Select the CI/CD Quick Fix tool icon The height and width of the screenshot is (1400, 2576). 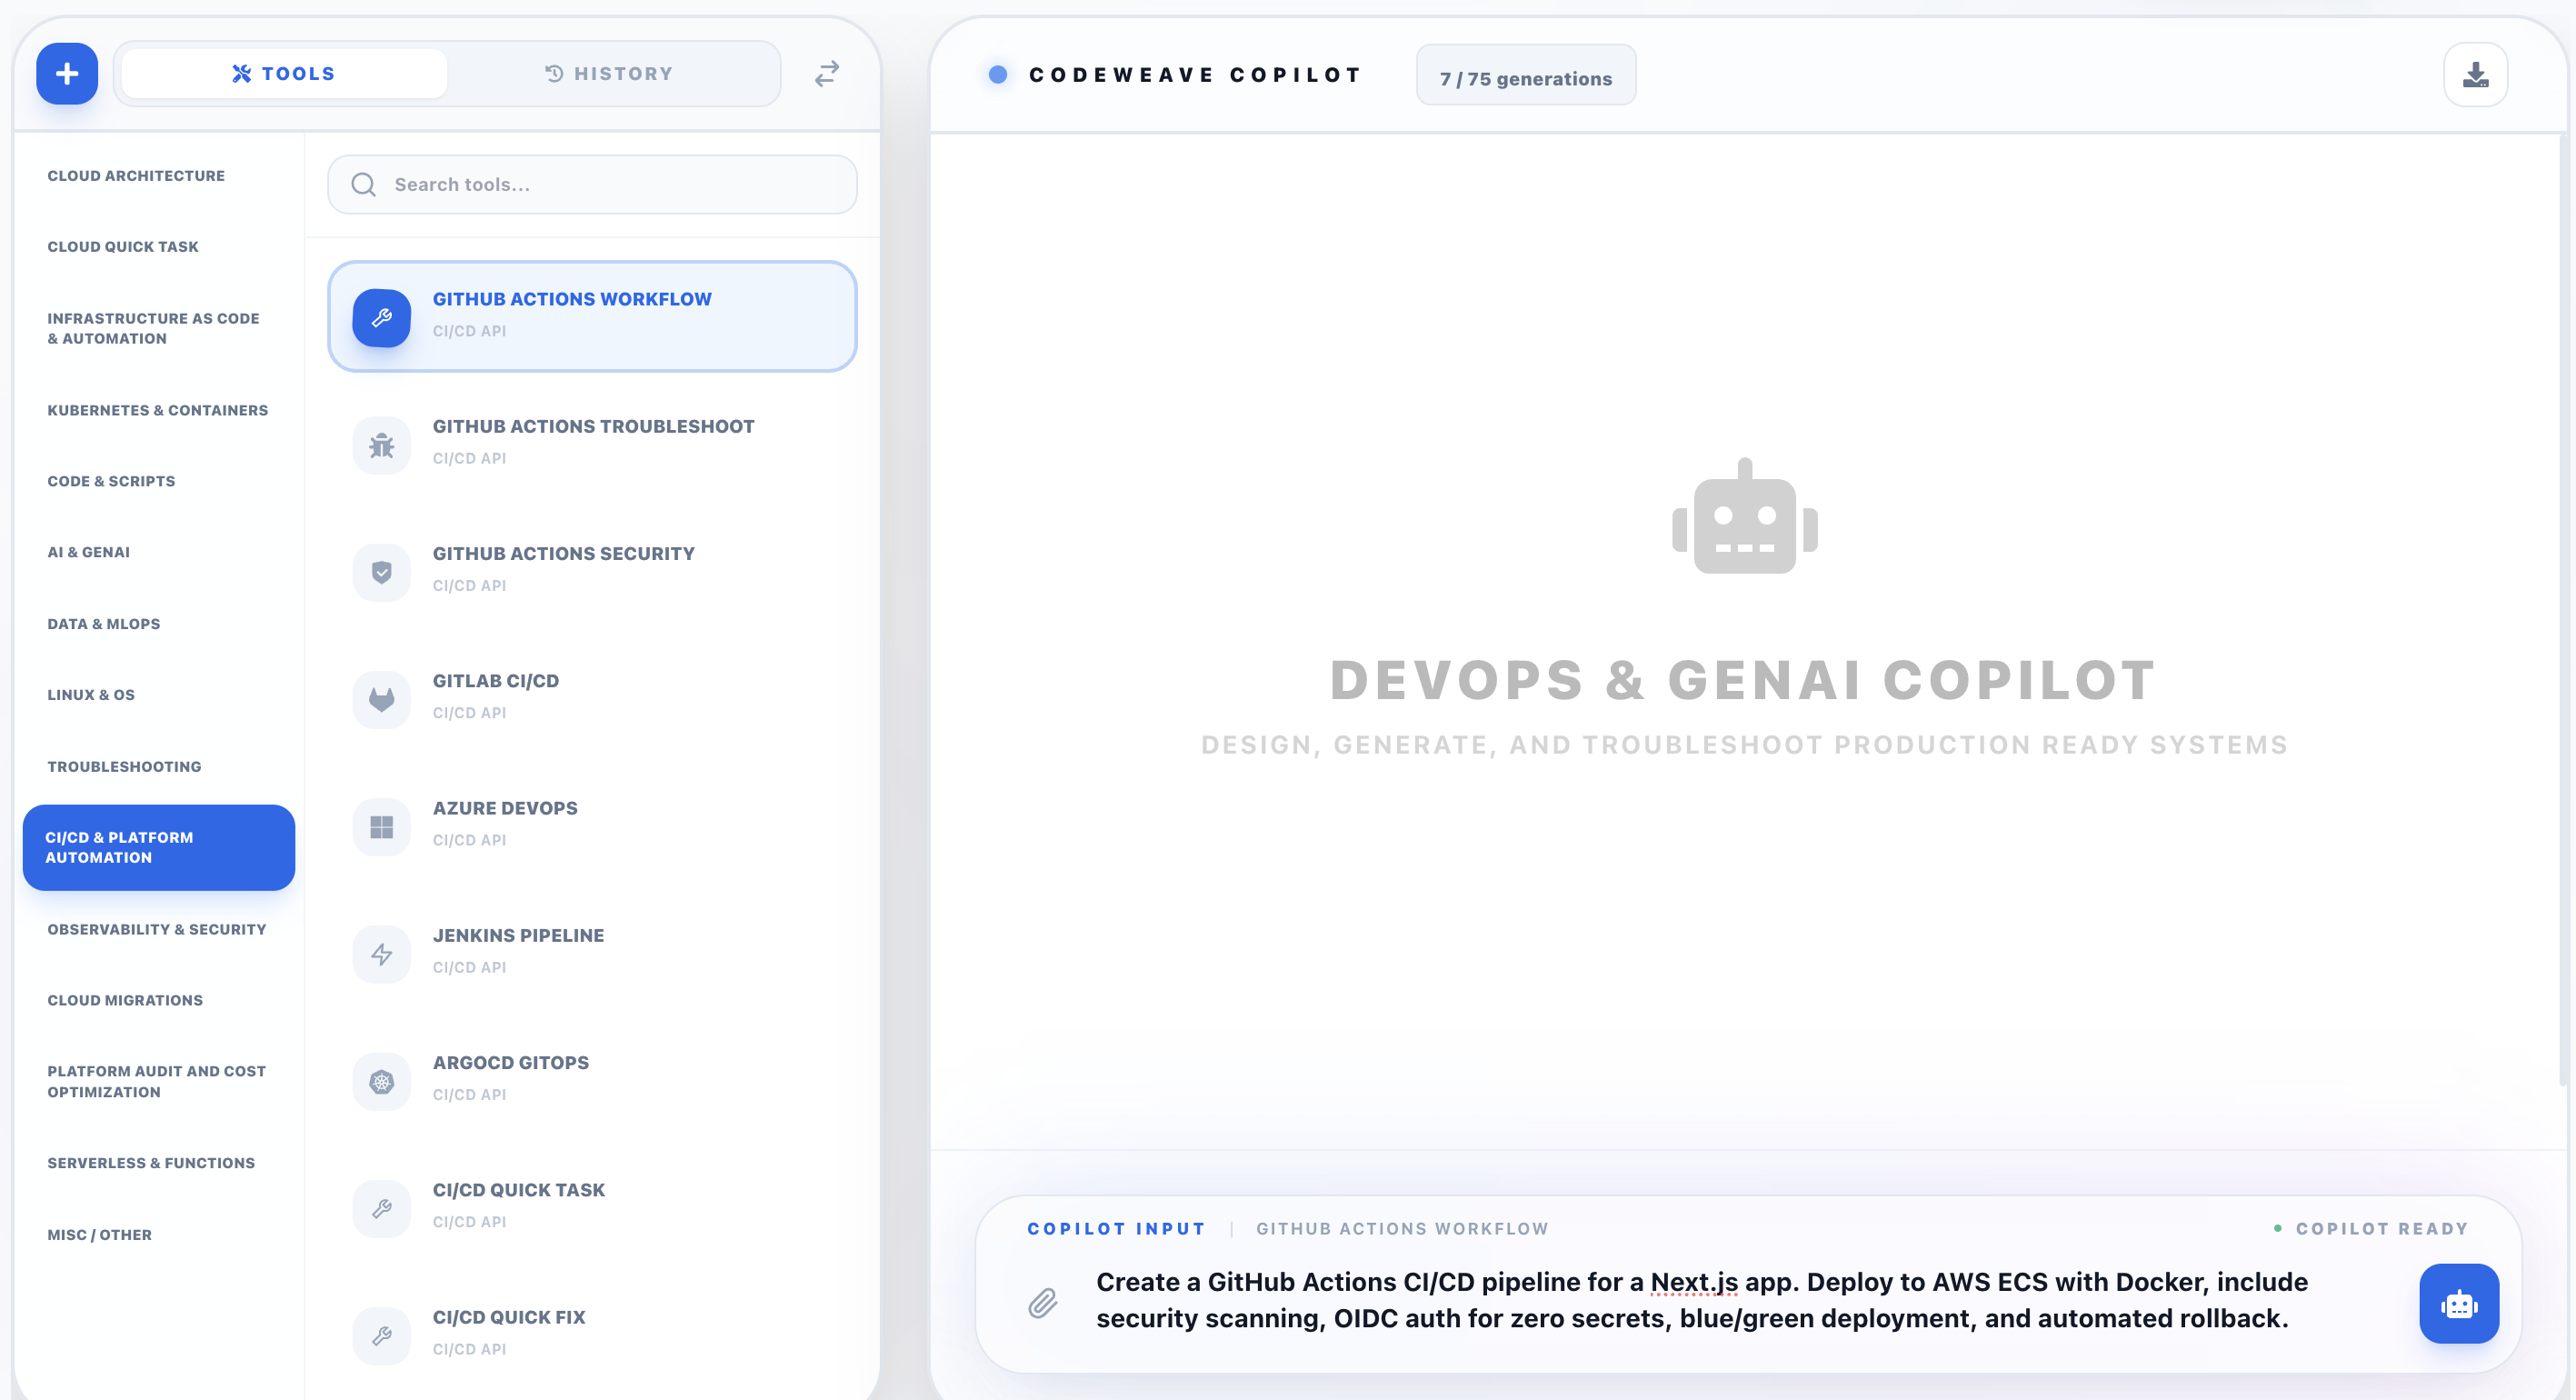pos(381,1335)
